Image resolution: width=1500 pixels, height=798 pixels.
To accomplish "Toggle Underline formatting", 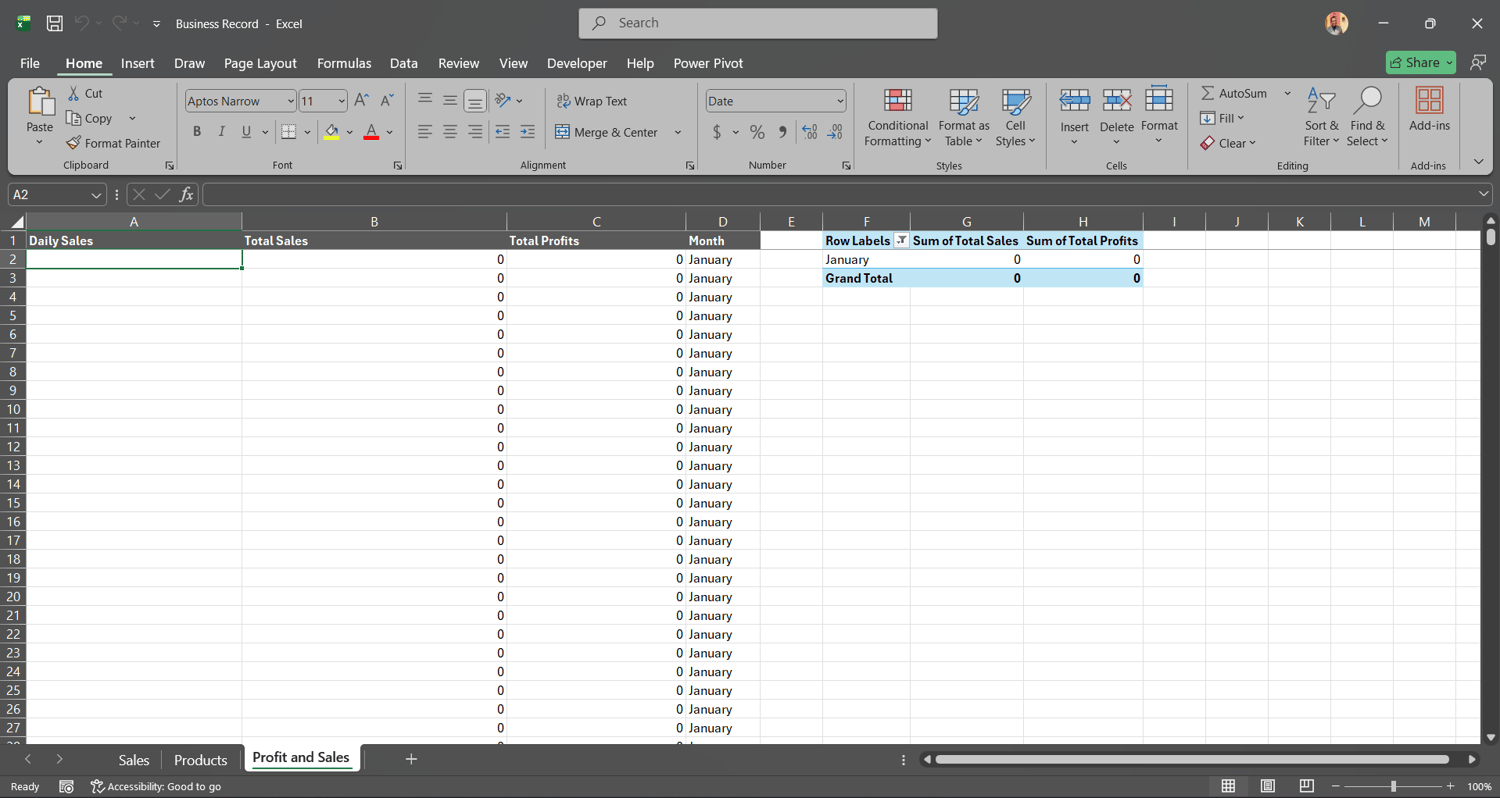I will [246, 132].
